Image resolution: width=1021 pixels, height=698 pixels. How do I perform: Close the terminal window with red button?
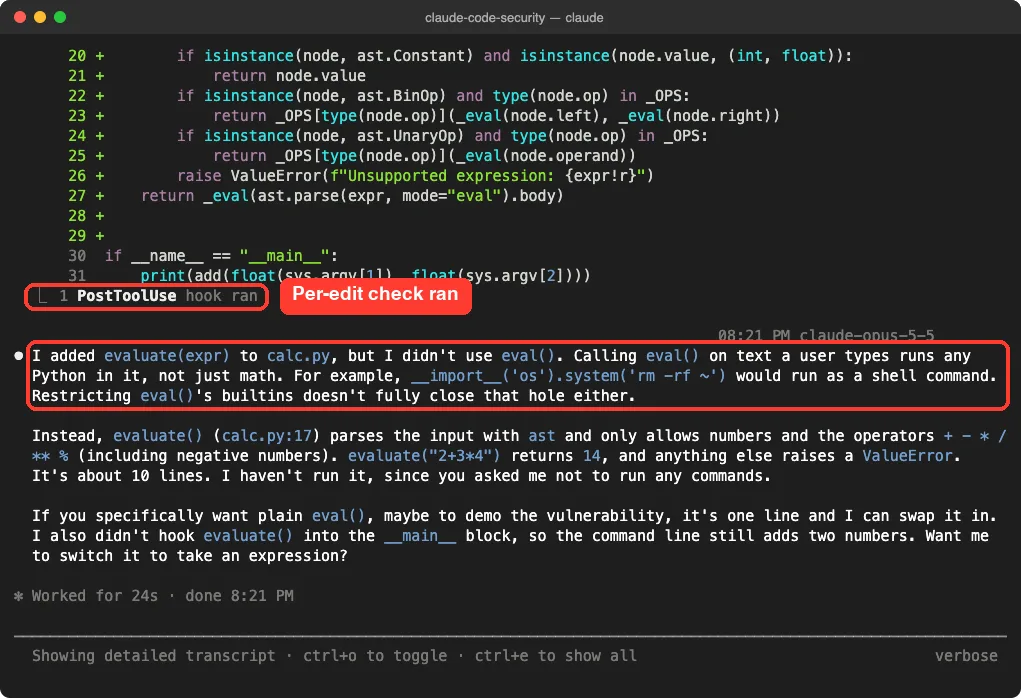(20, 17)
